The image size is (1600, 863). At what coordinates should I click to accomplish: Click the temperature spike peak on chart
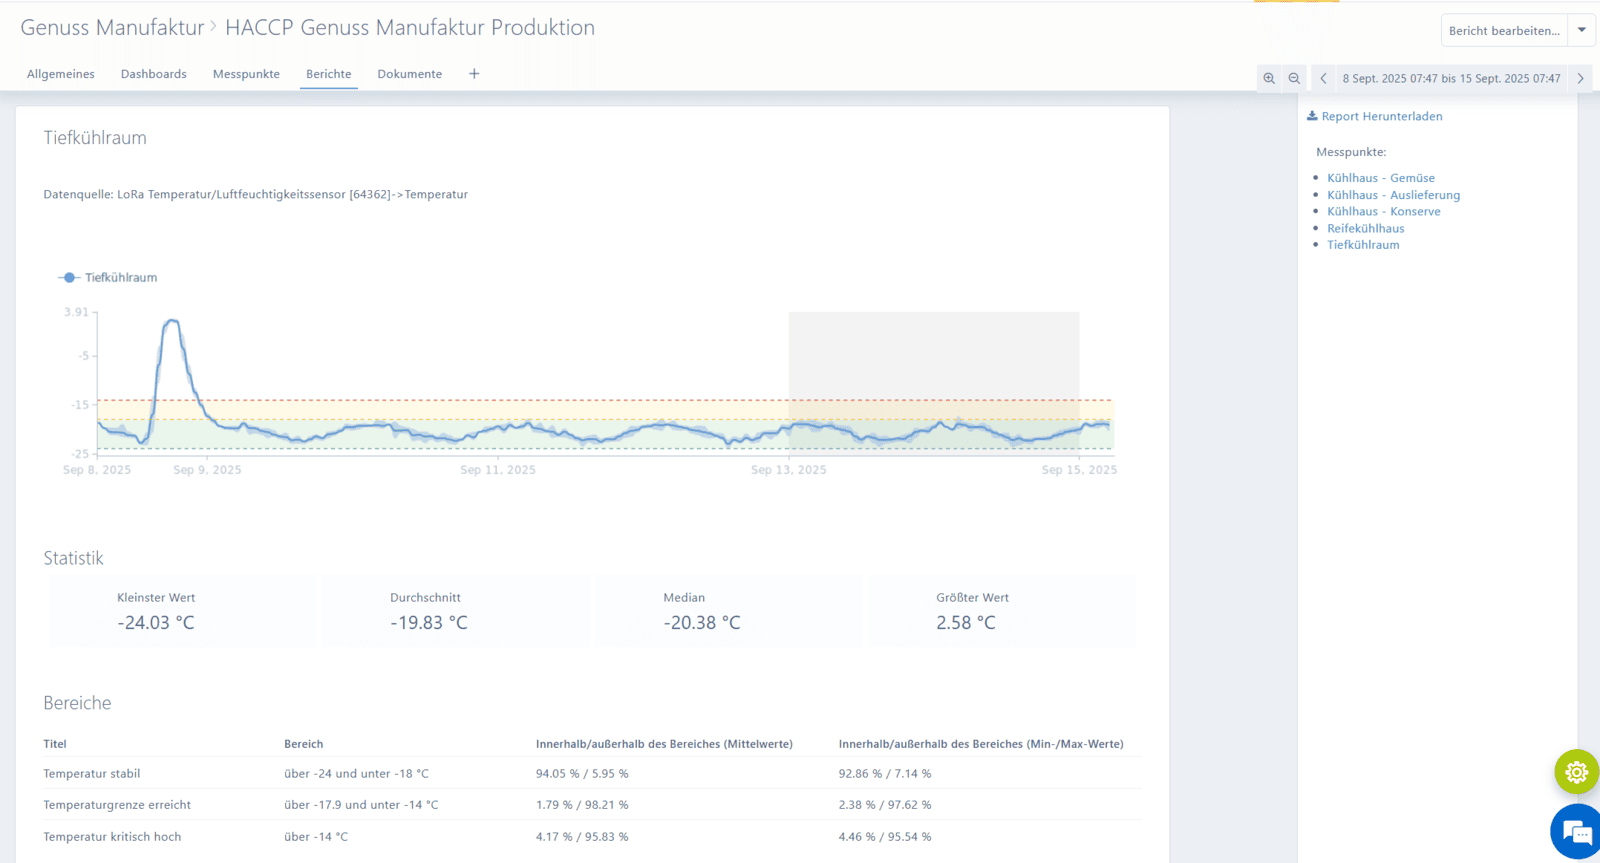172,321
